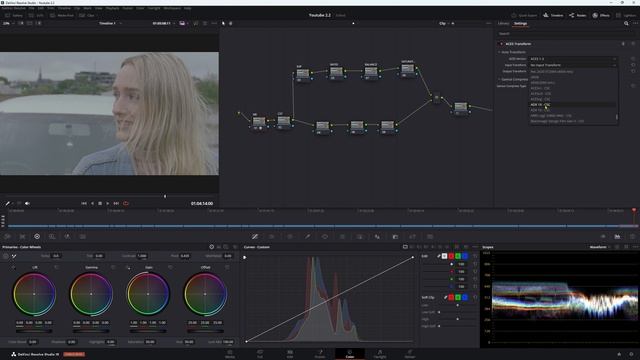The height and width of the screenshot is (360, 640).
Task: Select sRGB in the output list
Action: pos(535,77)
